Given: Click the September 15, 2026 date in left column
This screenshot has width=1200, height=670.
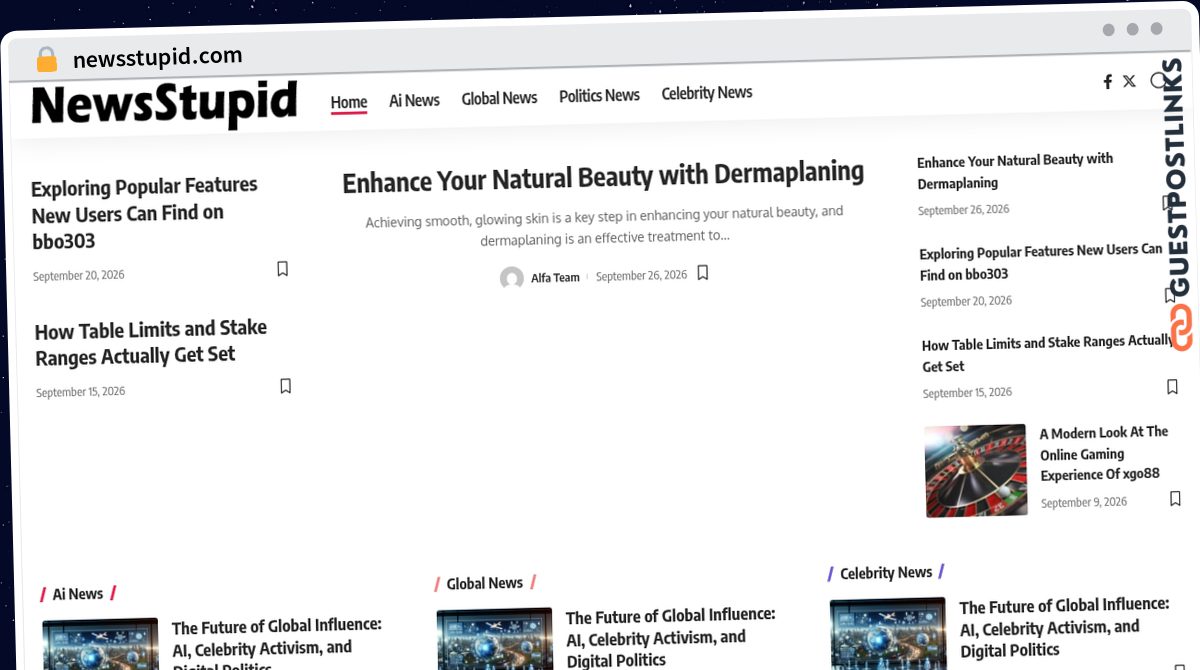Looking at the screenshot, I should (x=81, y=392).
